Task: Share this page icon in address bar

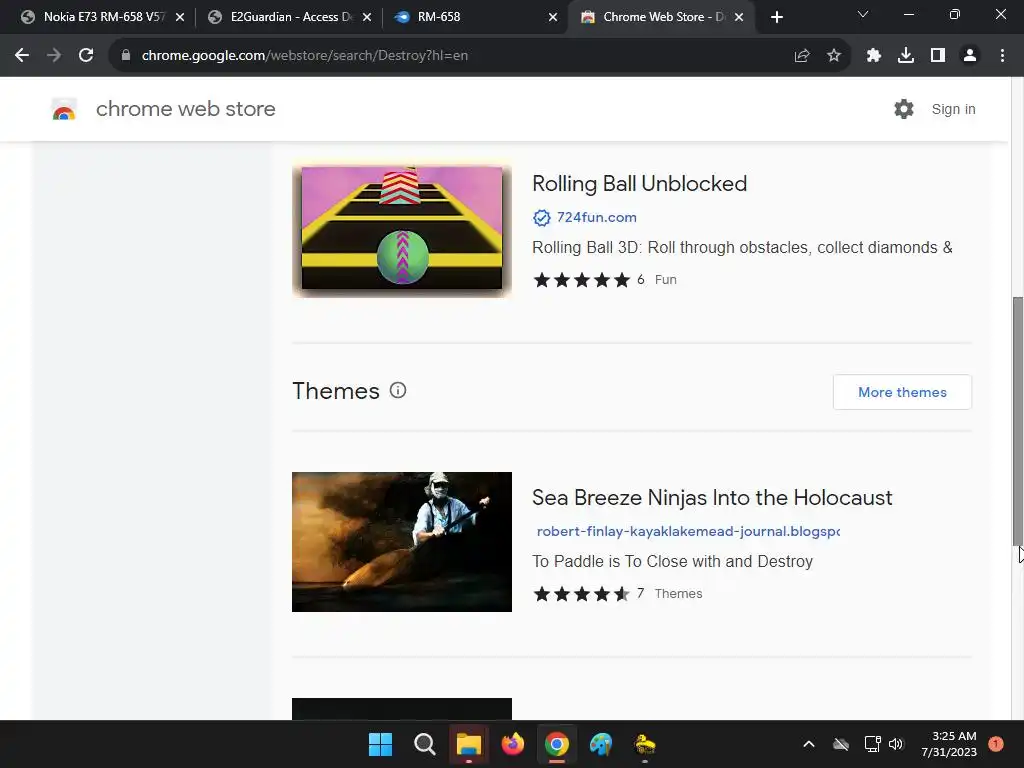Action: click(x=802, y=56)
